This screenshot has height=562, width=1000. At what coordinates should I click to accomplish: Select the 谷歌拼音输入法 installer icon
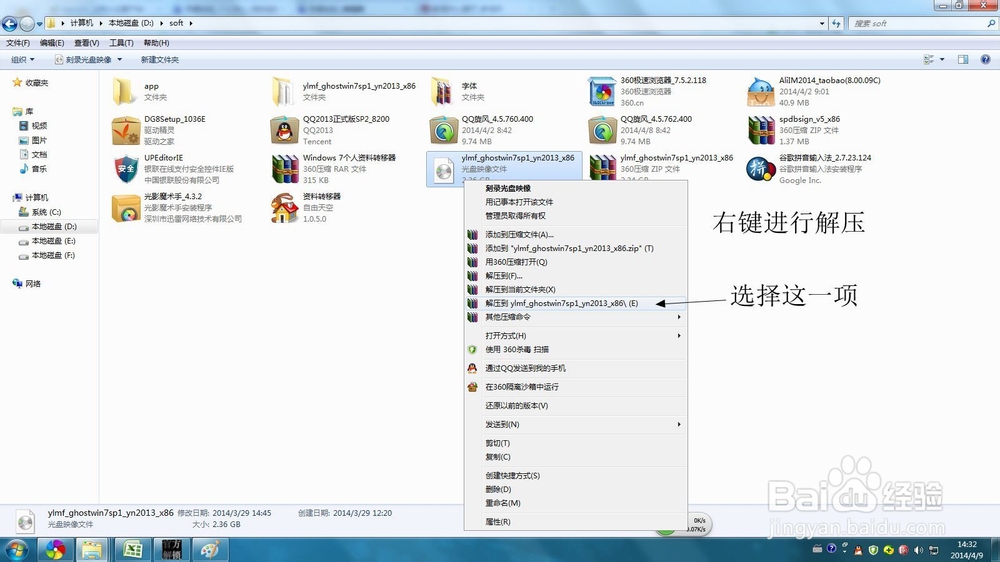[760, 169]
